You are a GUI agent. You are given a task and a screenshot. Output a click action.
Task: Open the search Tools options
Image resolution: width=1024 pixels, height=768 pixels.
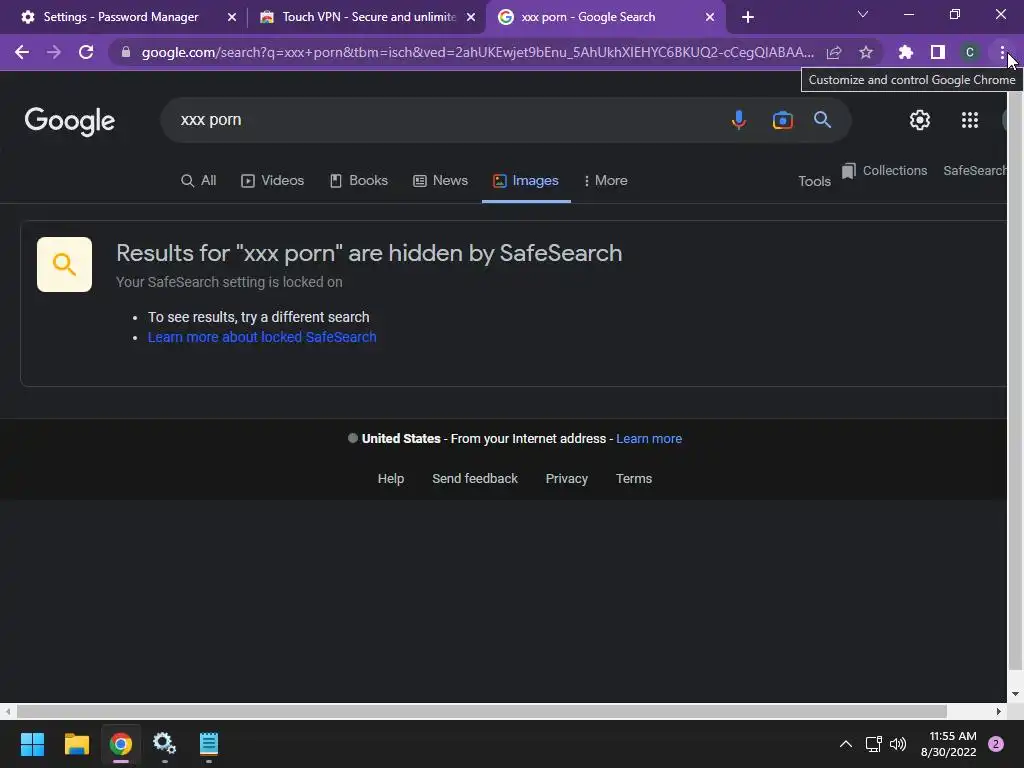[814, 182]
